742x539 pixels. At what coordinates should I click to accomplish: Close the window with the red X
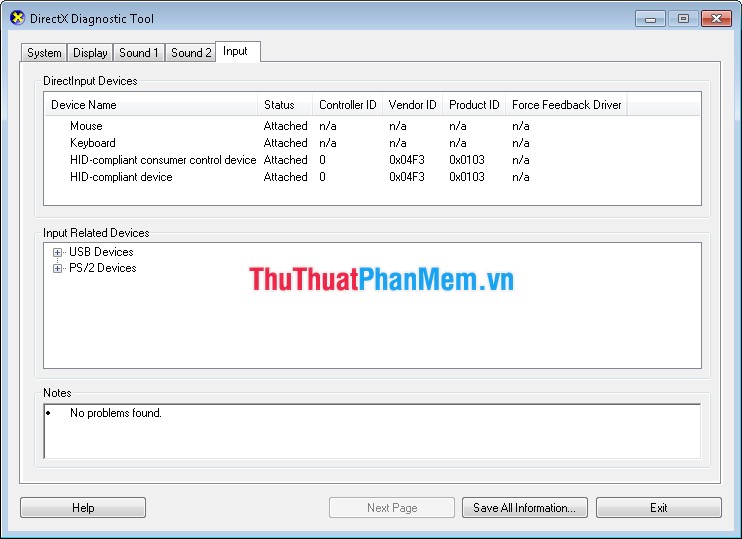coord(716,18)
